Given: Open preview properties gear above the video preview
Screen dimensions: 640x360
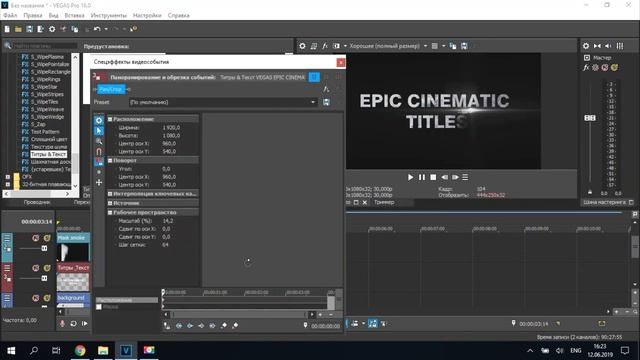Looking at the screenshot, I should 302,46.
